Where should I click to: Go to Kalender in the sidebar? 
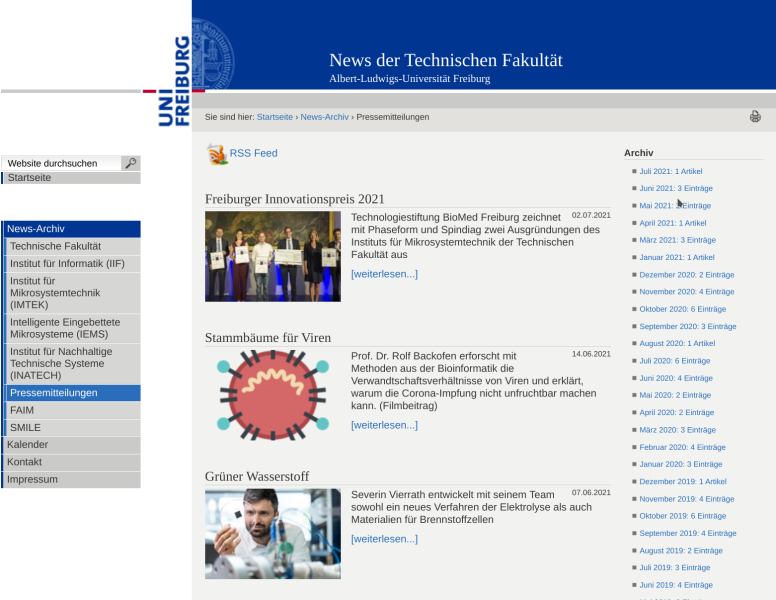[27, 444]
